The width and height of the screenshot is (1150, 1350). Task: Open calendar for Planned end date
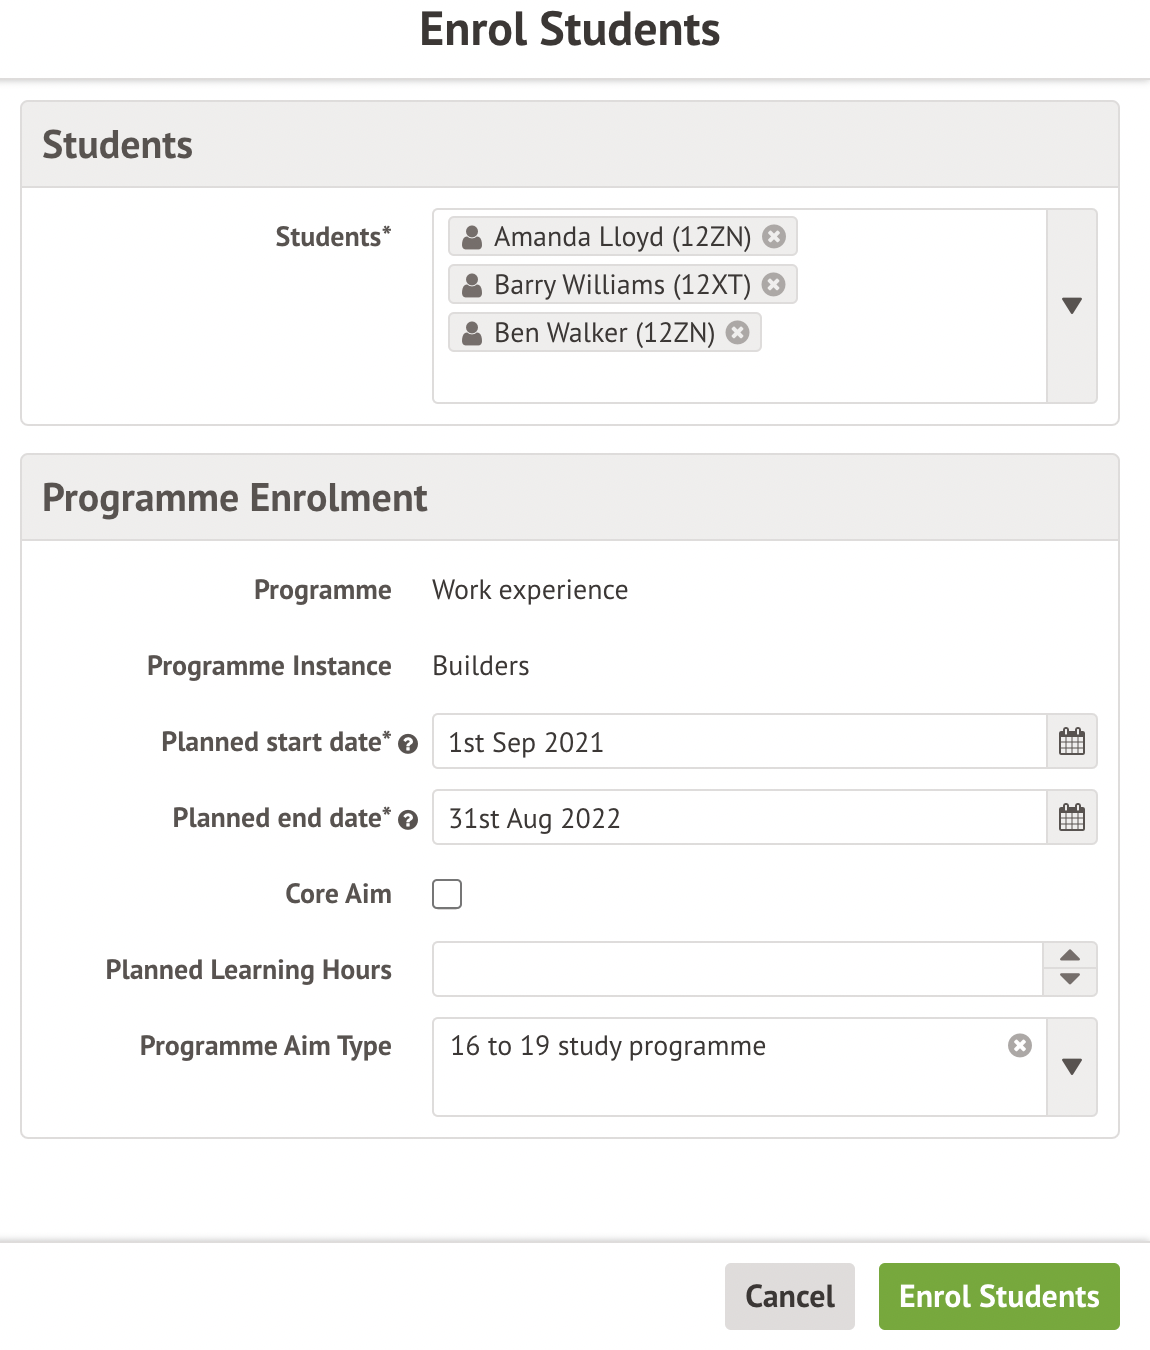(x=1072, y=818)
